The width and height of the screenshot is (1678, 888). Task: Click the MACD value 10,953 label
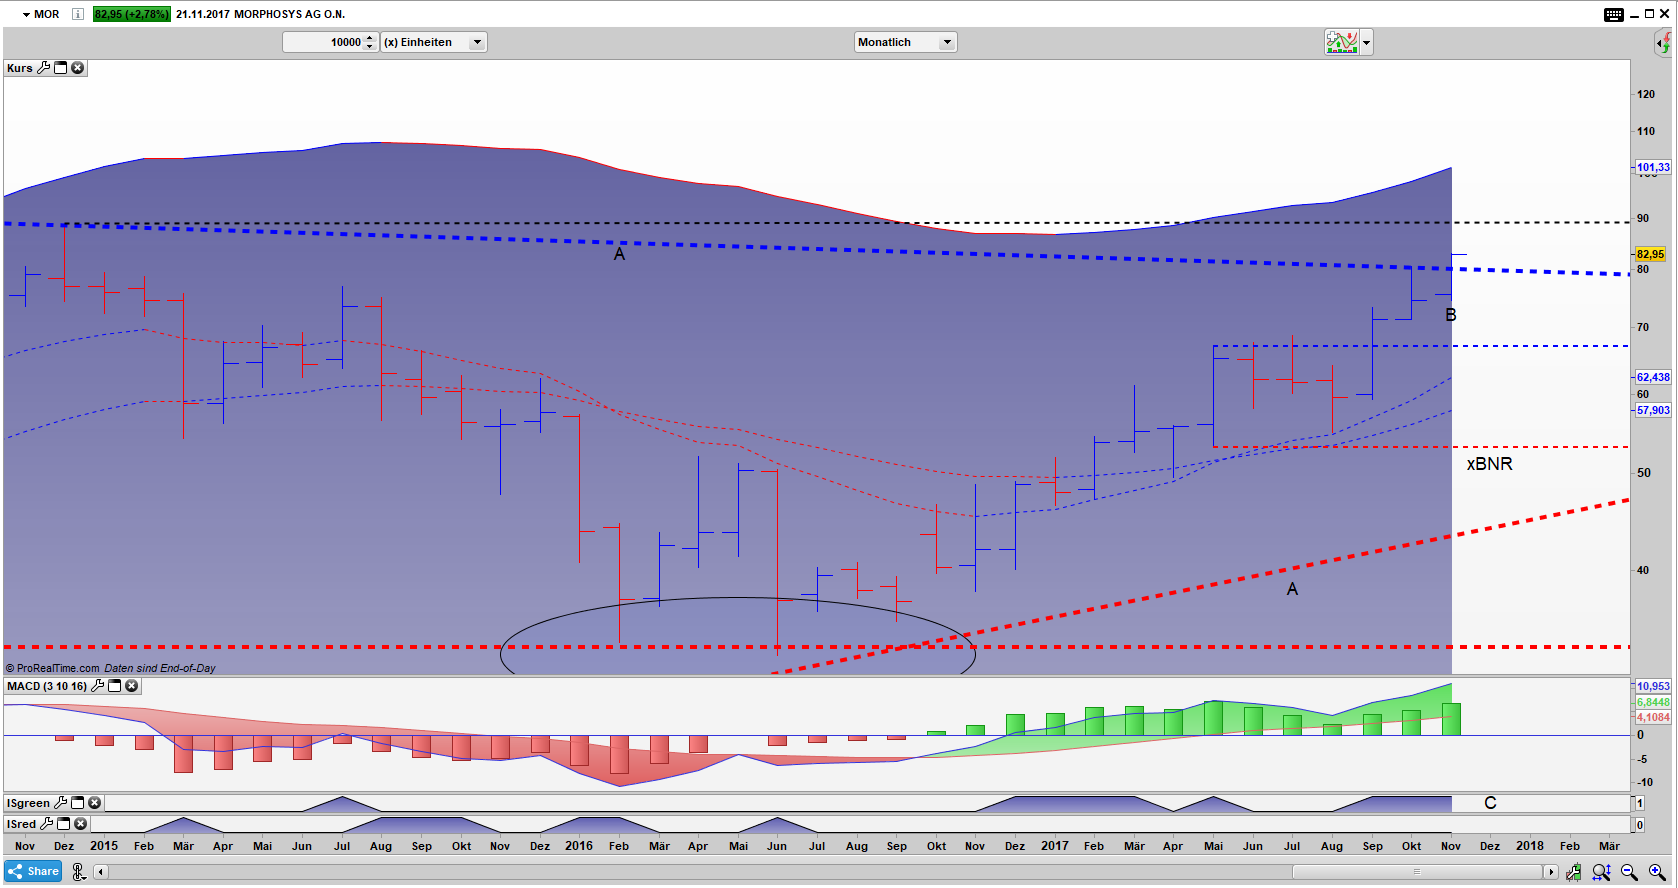(1653, 686)
